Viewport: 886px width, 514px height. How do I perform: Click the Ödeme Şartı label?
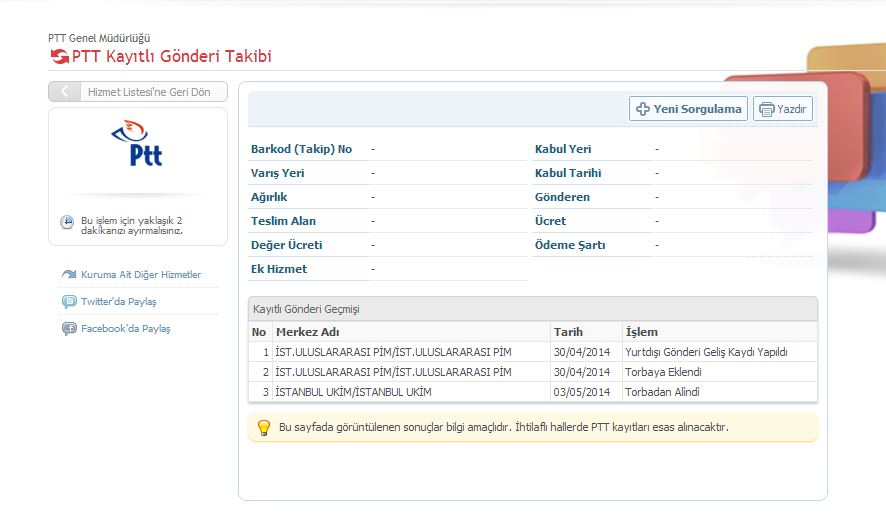tap(570, 245)
